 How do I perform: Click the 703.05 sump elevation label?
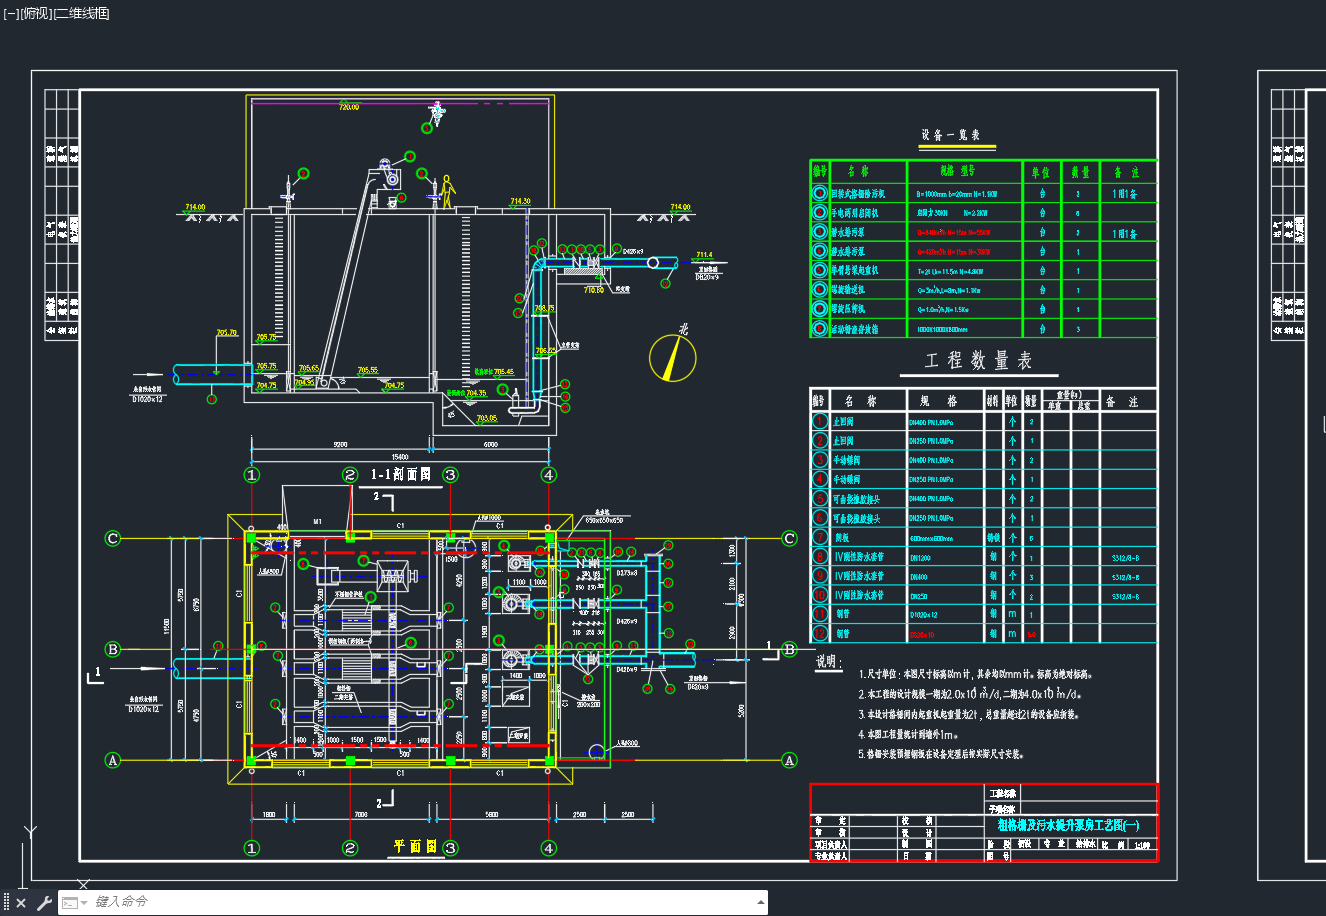pyautogui.click(x=487, y=418)
